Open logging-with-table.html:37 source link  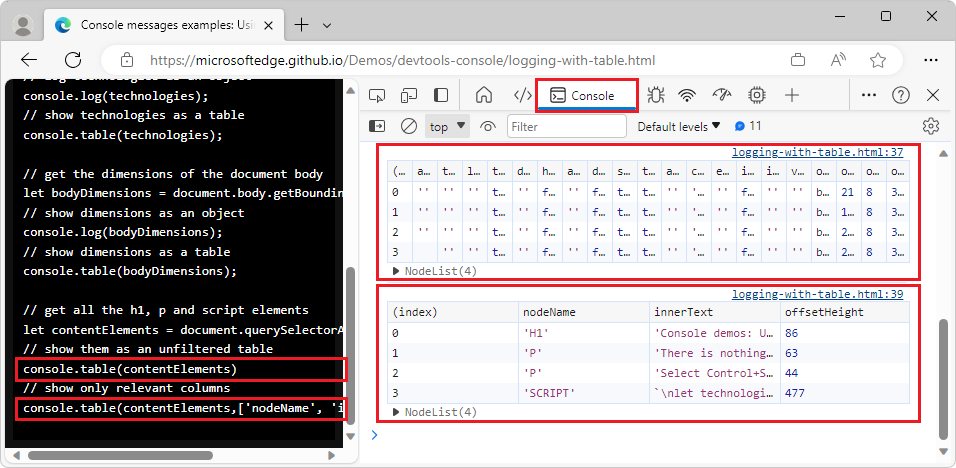[x=818, y=152]
